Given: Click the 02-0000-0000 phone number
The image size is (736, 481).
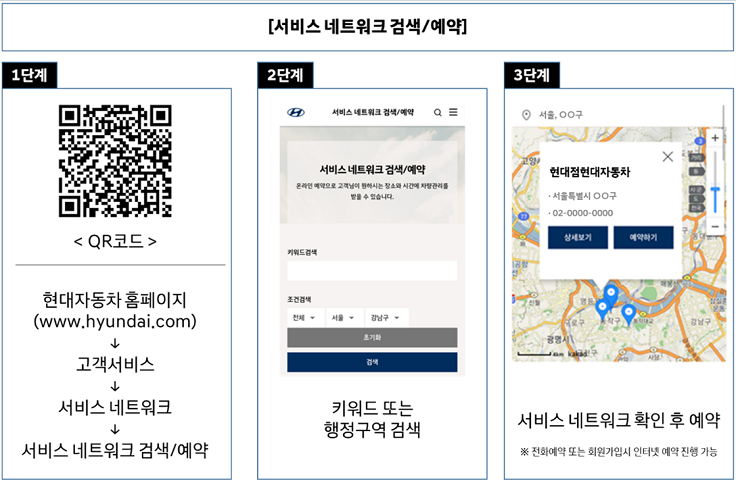Looking at the screenshot, I should point(583,213).
